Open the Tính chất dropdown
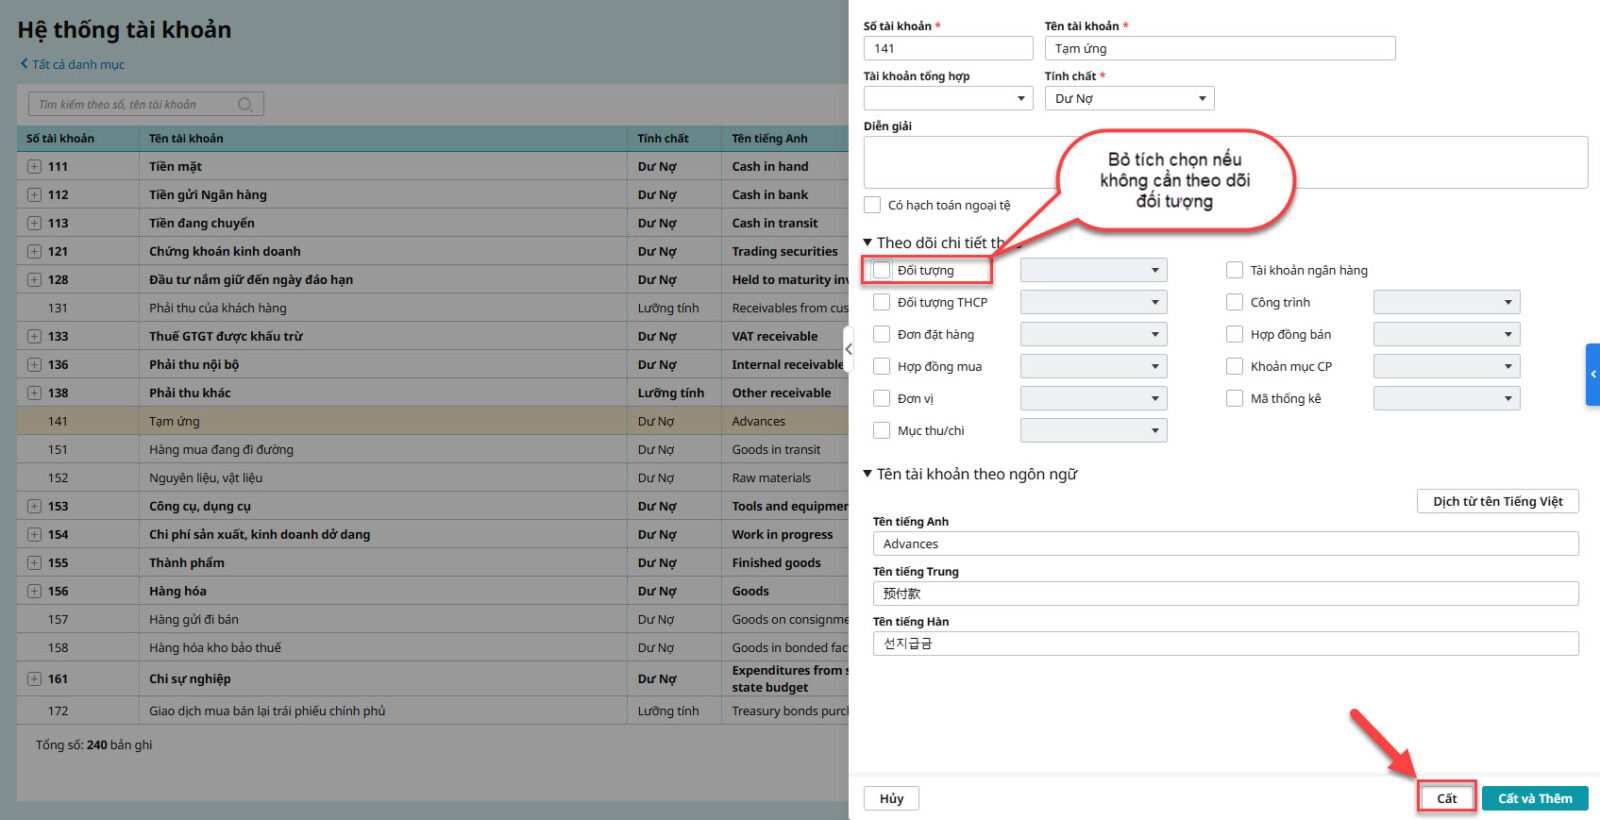 click(x=1129, y=98)
